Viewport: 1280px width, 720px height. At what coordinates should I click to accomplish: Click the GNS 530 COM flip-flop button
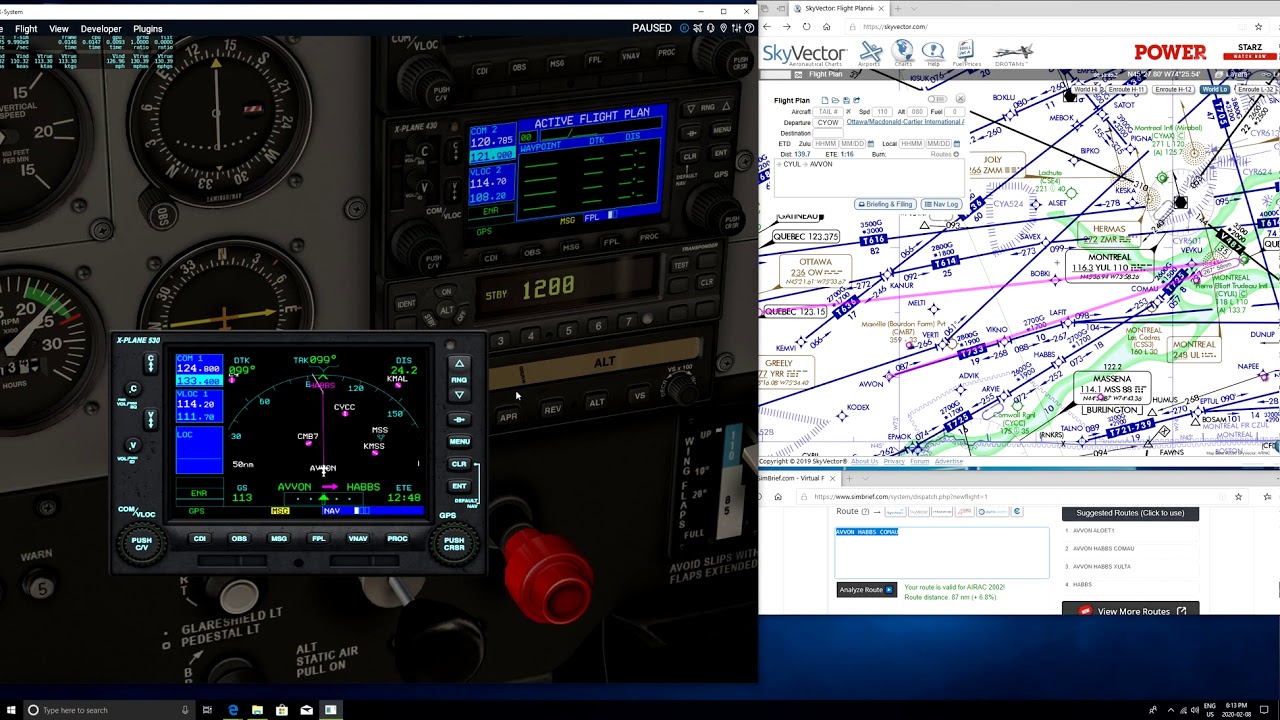(151, 363)
